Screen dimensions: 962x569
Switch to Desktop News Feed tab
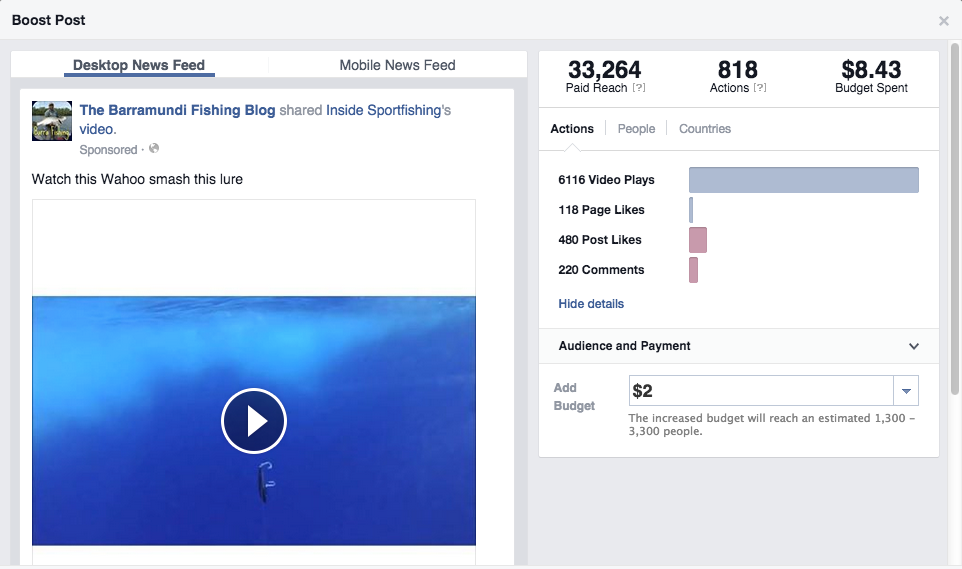139,65
